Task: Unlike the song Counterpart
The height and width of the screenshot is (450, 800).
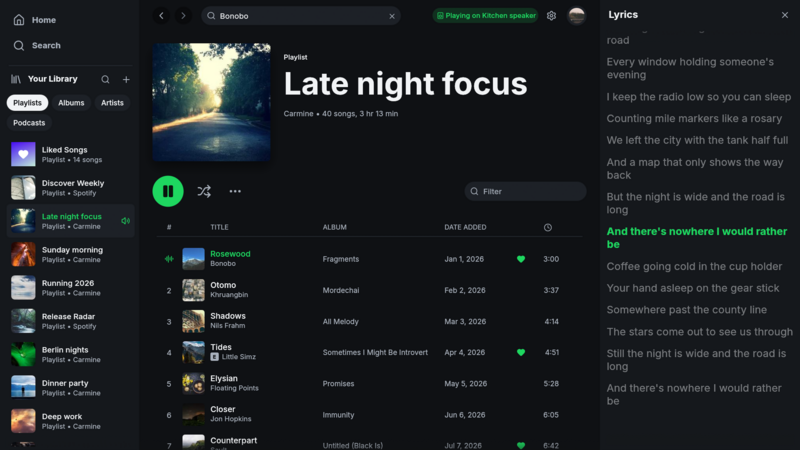Action: click(x=521, y=445)
